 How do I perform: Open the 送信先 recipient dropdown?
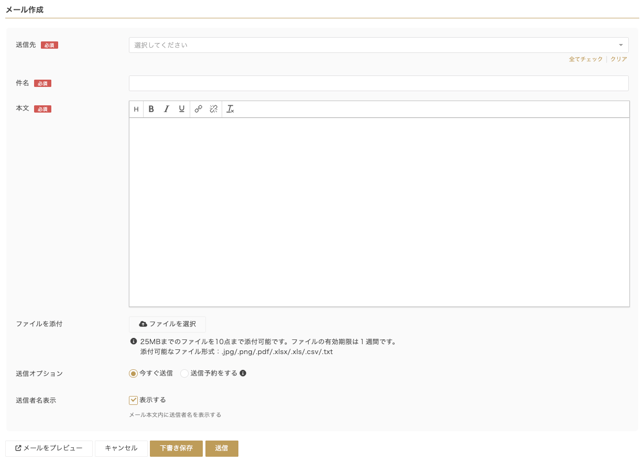(379, 45)
